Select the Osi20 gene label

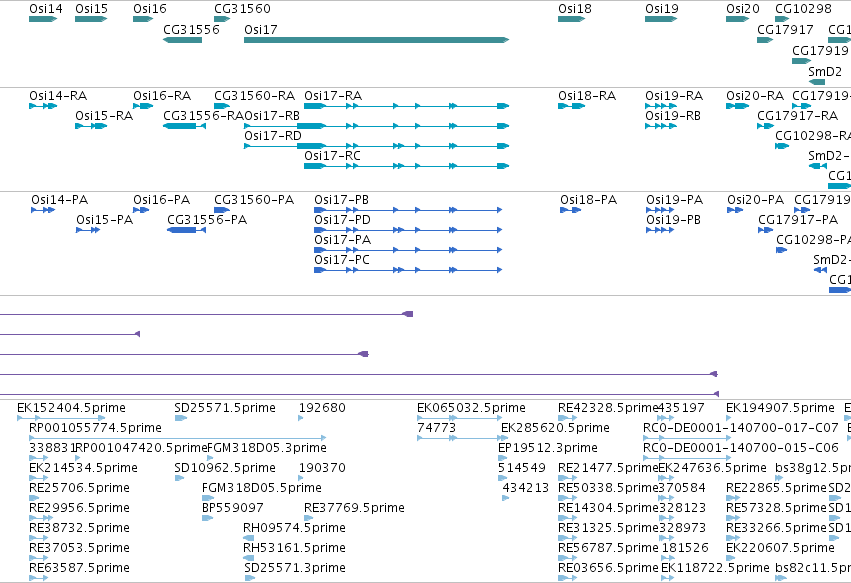742,9
